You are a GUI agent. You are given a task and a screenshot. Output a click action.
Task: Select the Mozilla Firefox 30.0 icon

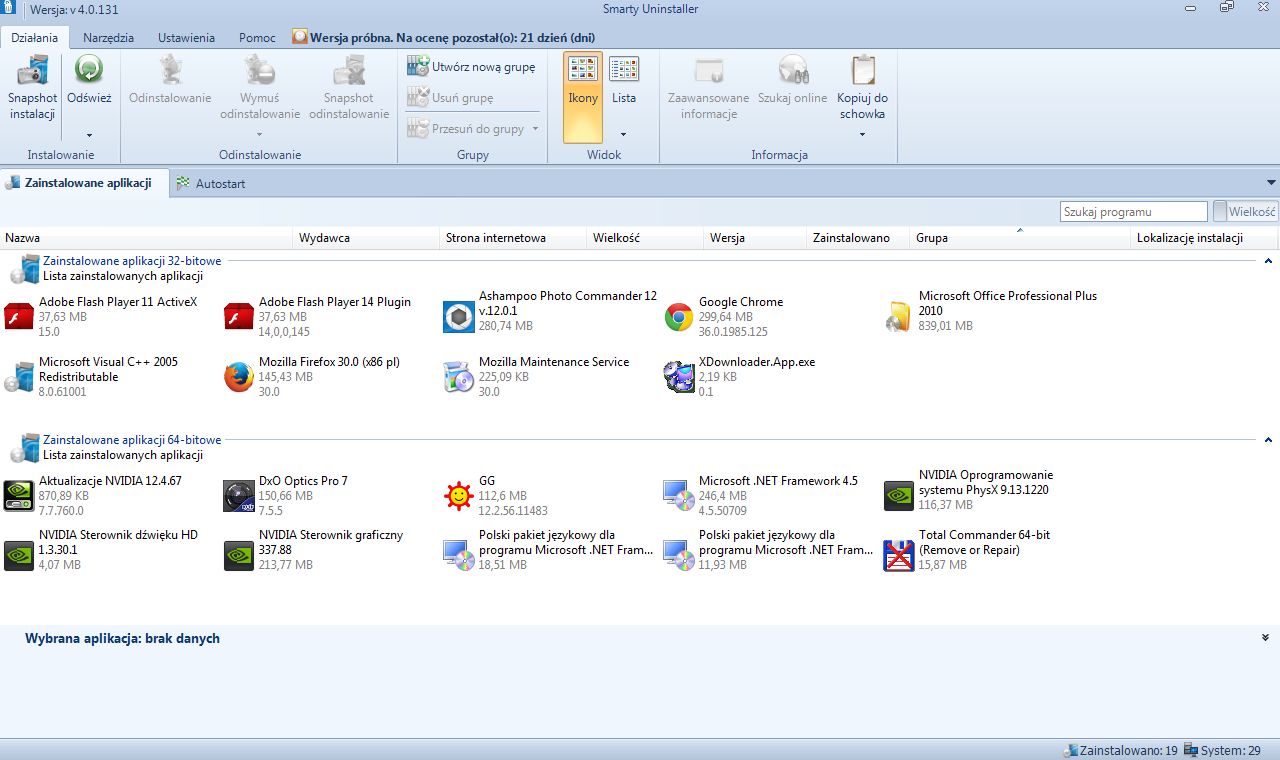click(239, 377)
